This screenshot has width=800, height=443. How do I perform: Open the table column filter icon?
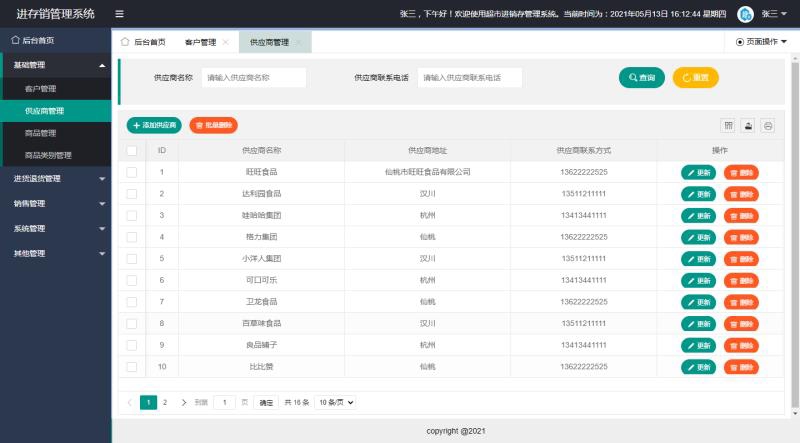(x=729, y=126)
